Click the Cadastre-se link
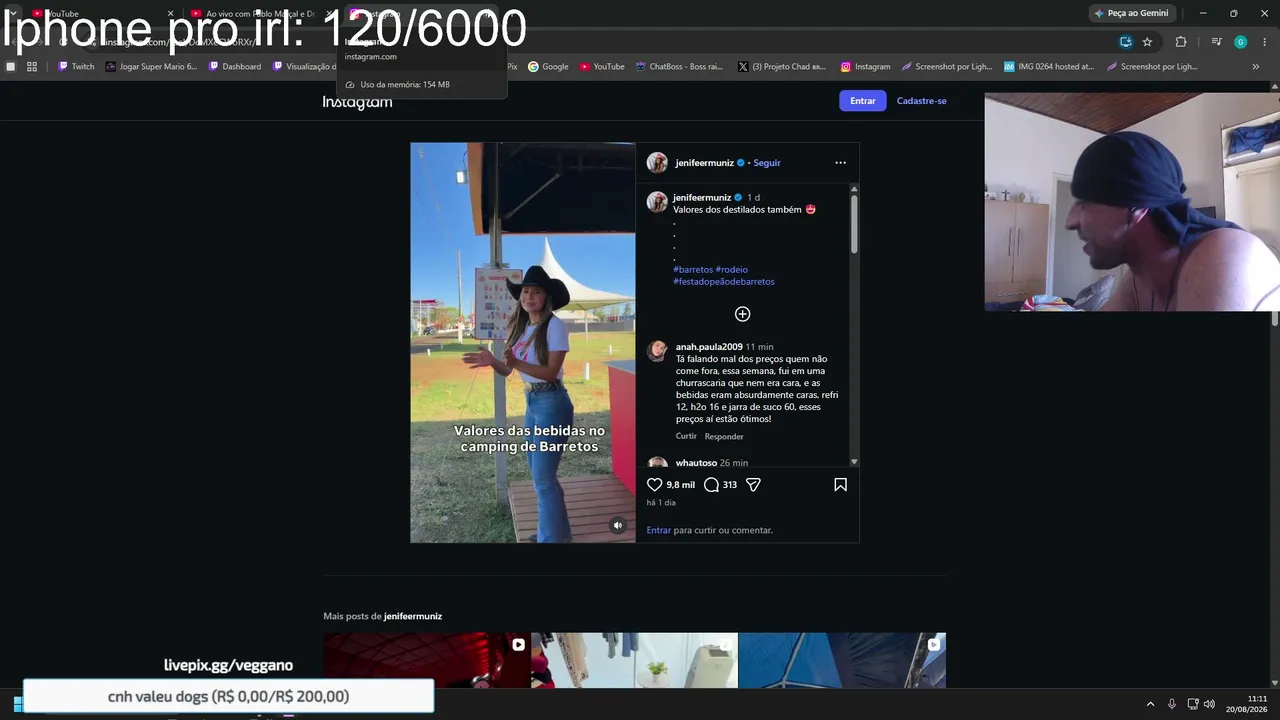The image size is (1280, 720). pos(922,101)
